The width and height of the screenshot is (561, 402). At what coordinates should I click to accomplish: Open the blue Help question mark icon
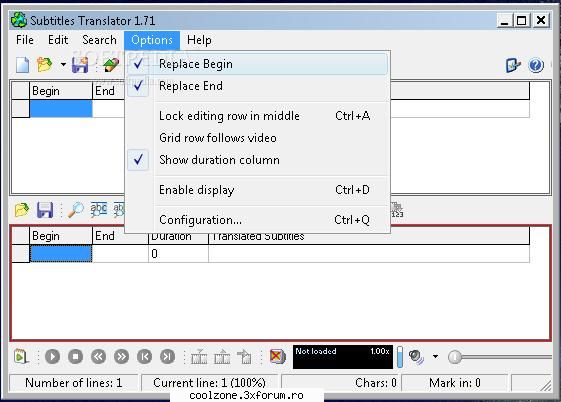(x=536, y=65)
